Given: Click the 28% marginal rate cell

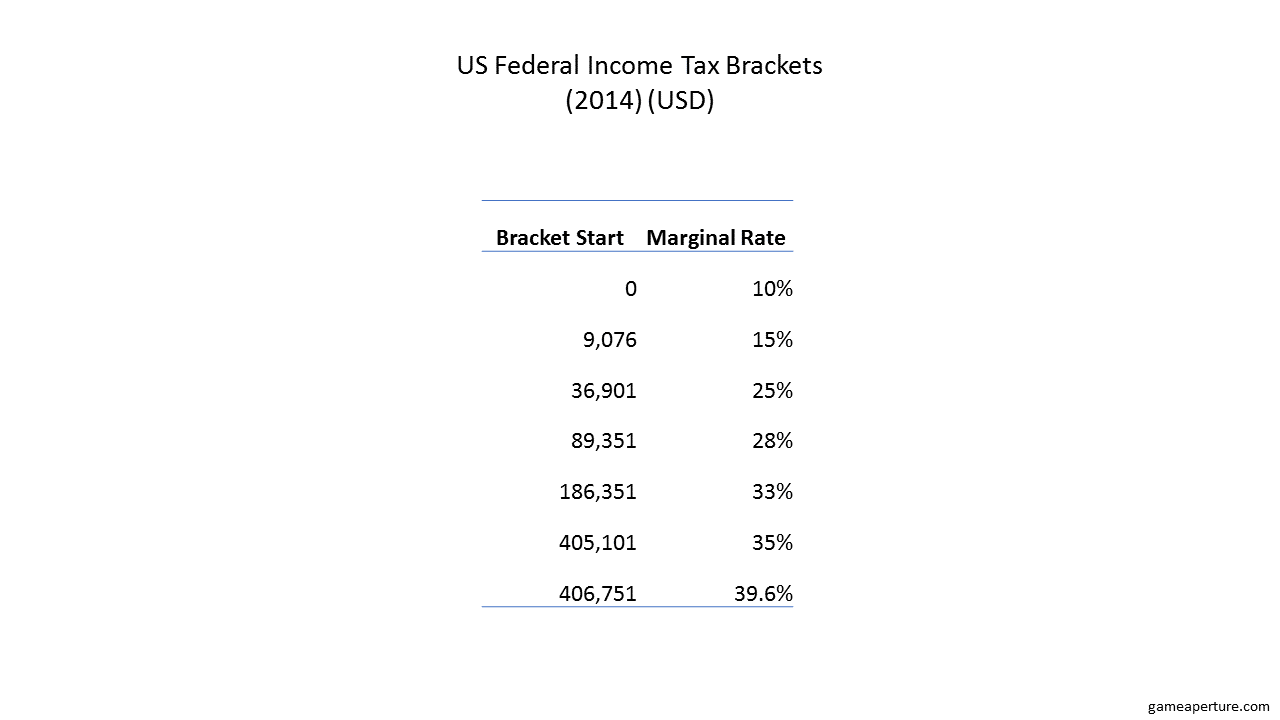Looking at the screenshot, I should point(772,442).
